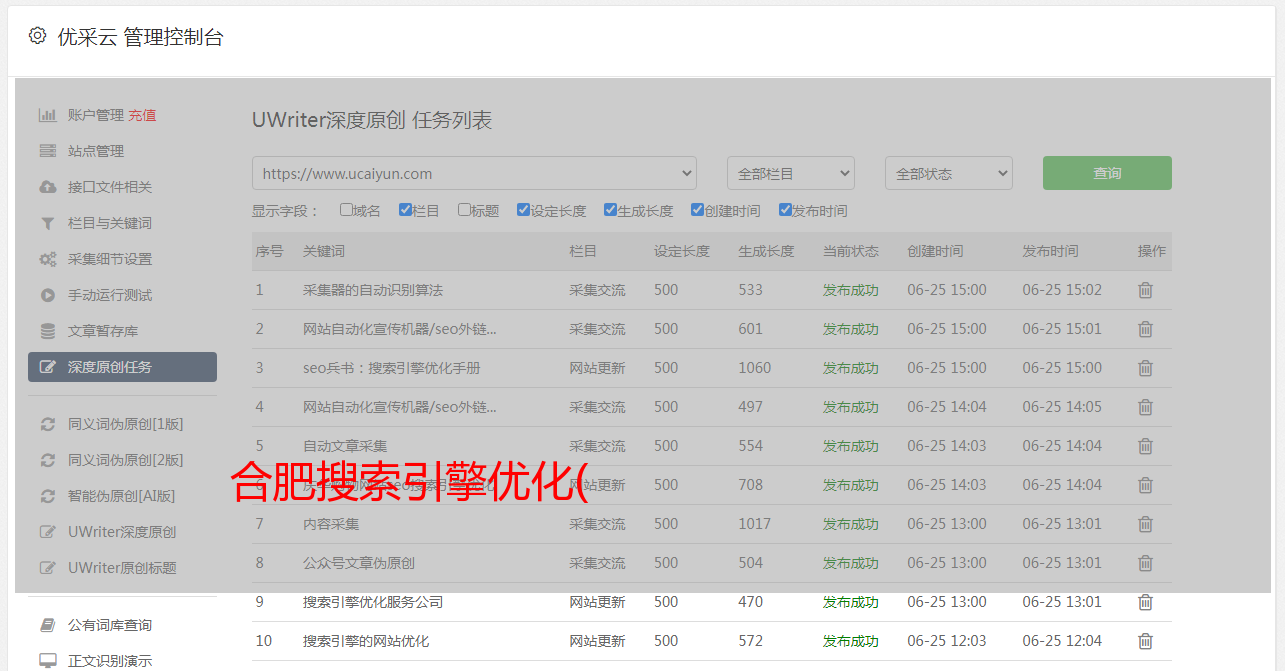
Task: Click the green 查询 button
Action: [x=1107, y=173]
